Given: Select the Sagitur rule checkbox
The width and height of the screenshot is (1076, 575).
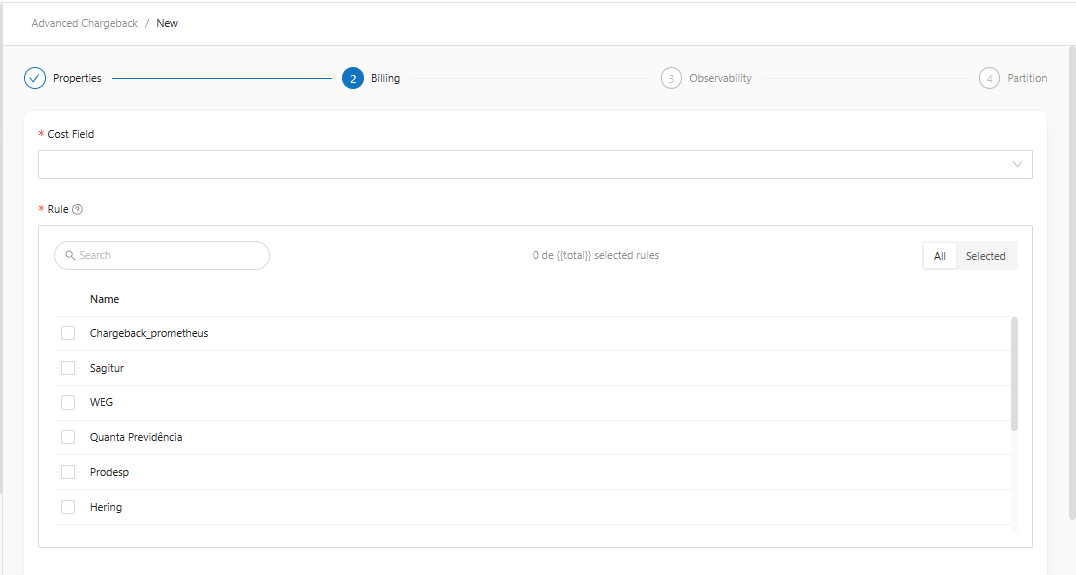Looking at the screenshot, I should click(68, 368).
